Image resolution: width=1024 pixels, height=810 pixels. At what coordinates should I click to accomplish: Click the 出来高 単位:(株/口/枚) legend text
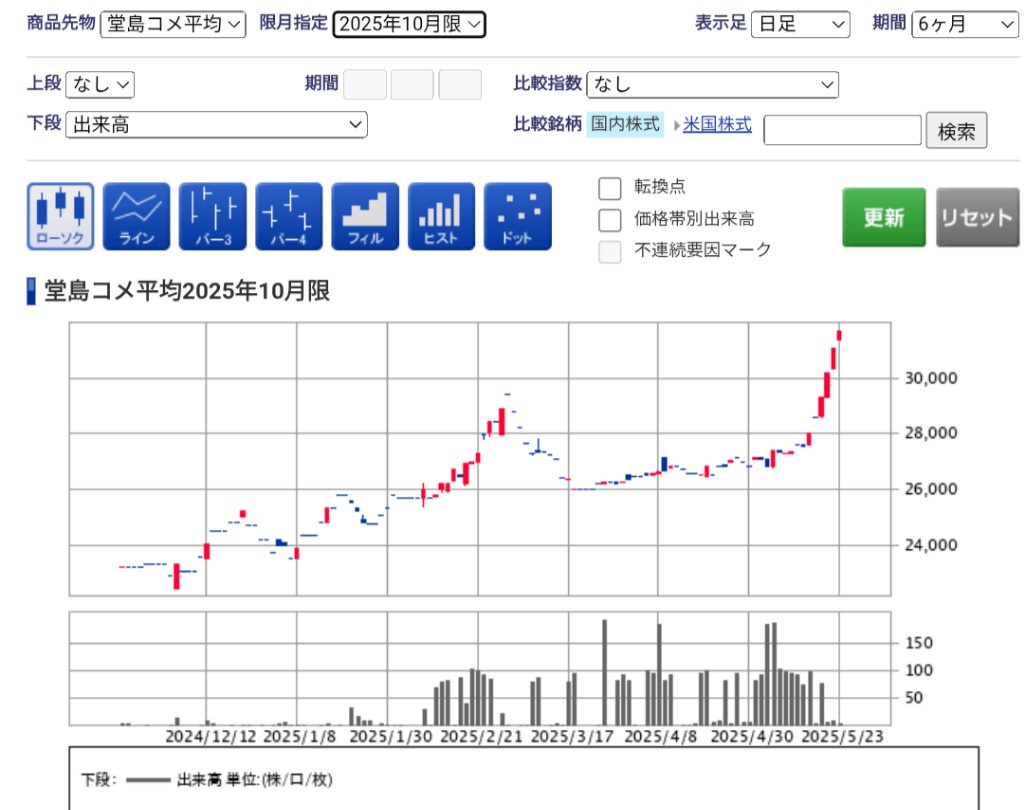click(x=255, y=780)
